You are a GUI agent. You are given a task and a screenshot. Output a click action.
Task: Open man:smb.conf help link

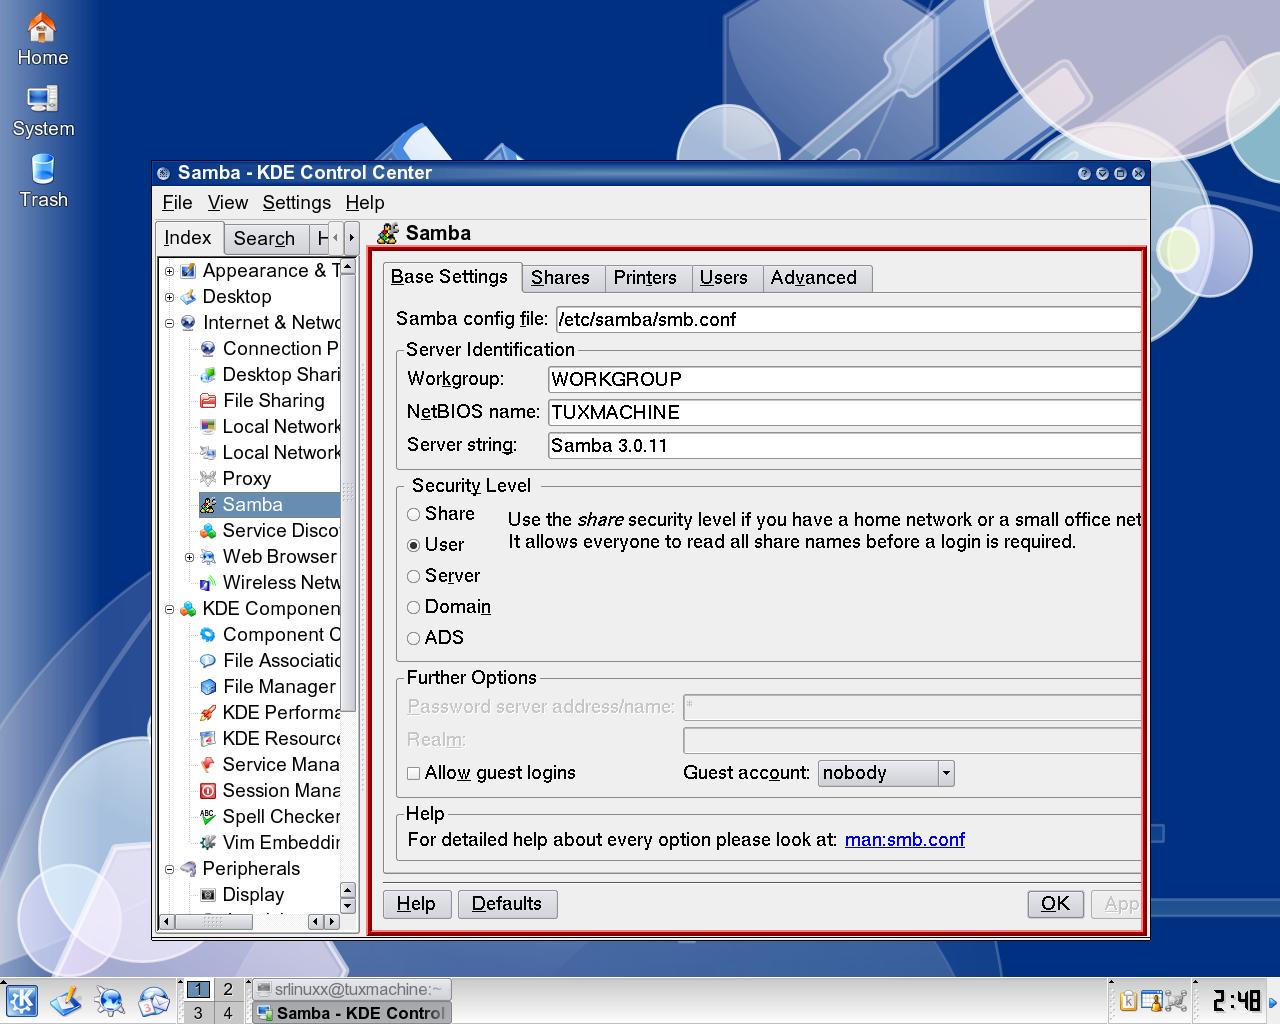pos(905,840)
